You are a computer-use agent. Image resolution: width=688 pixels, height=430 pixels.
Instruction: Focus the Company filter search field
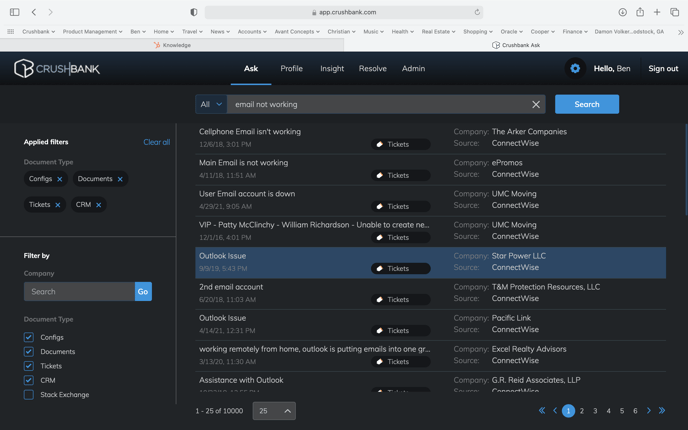coord(79,292)
